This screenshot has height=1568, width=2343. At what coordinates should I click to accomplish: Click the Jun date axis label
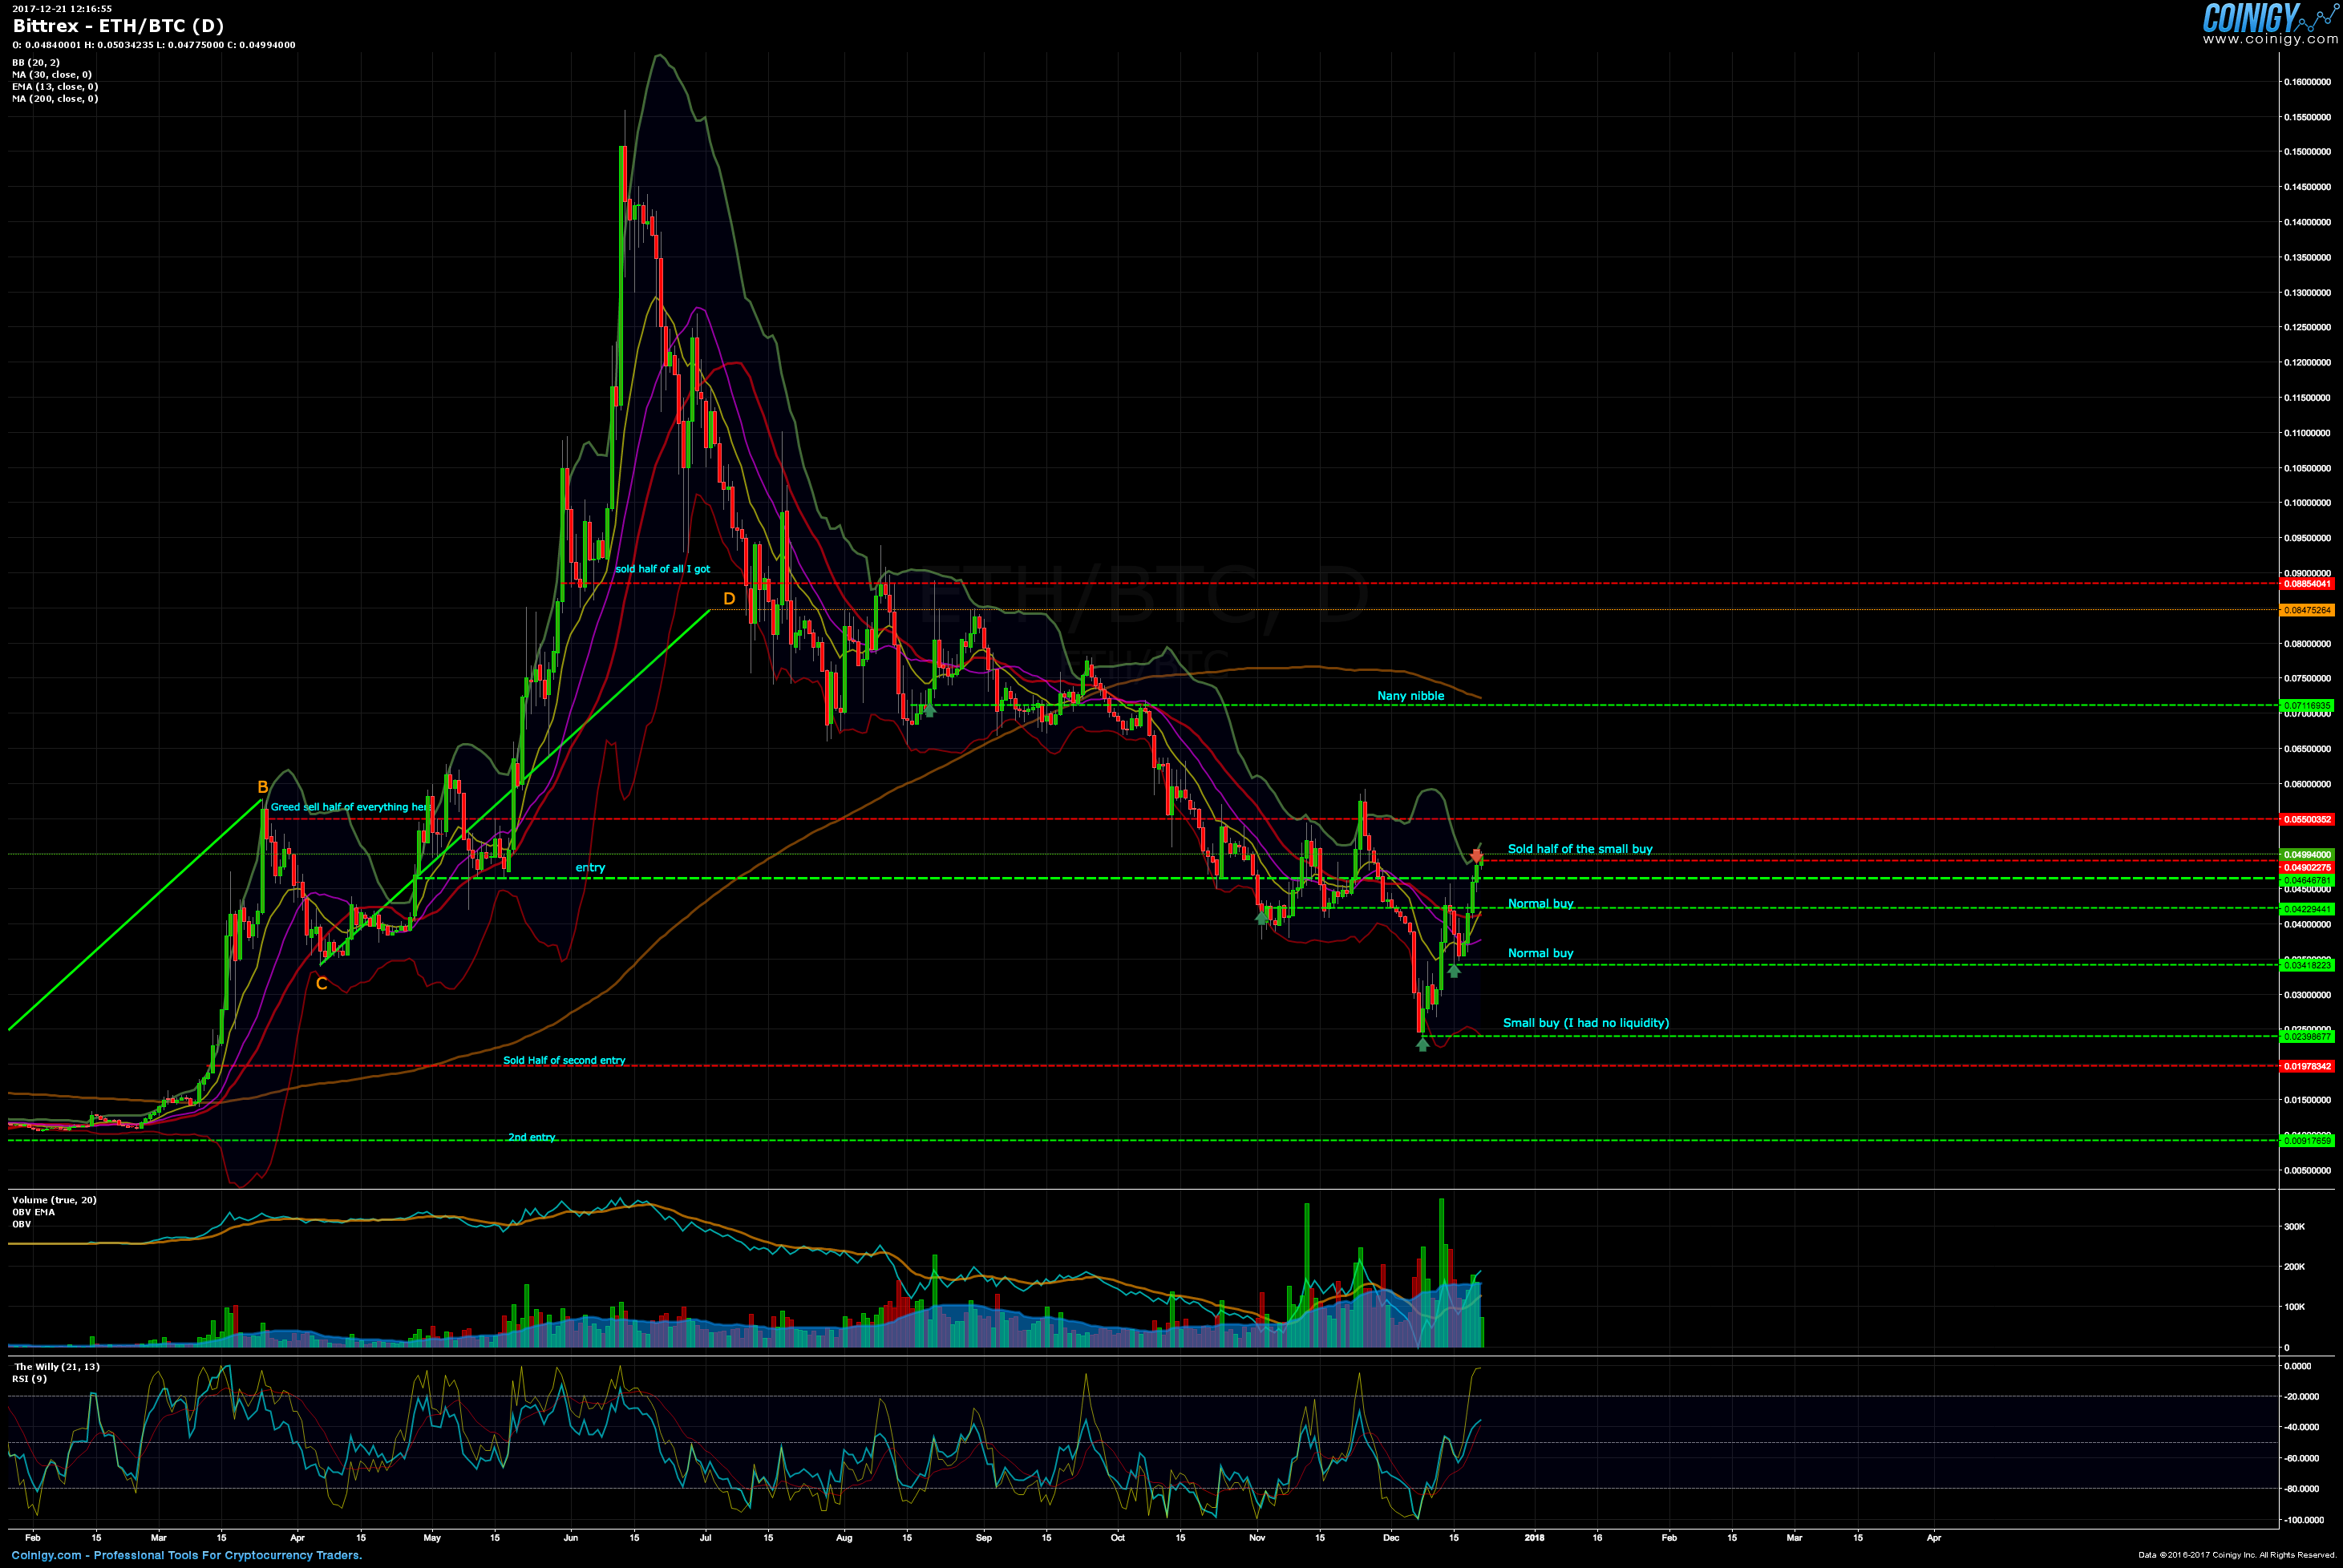[x=571, y=1538]
